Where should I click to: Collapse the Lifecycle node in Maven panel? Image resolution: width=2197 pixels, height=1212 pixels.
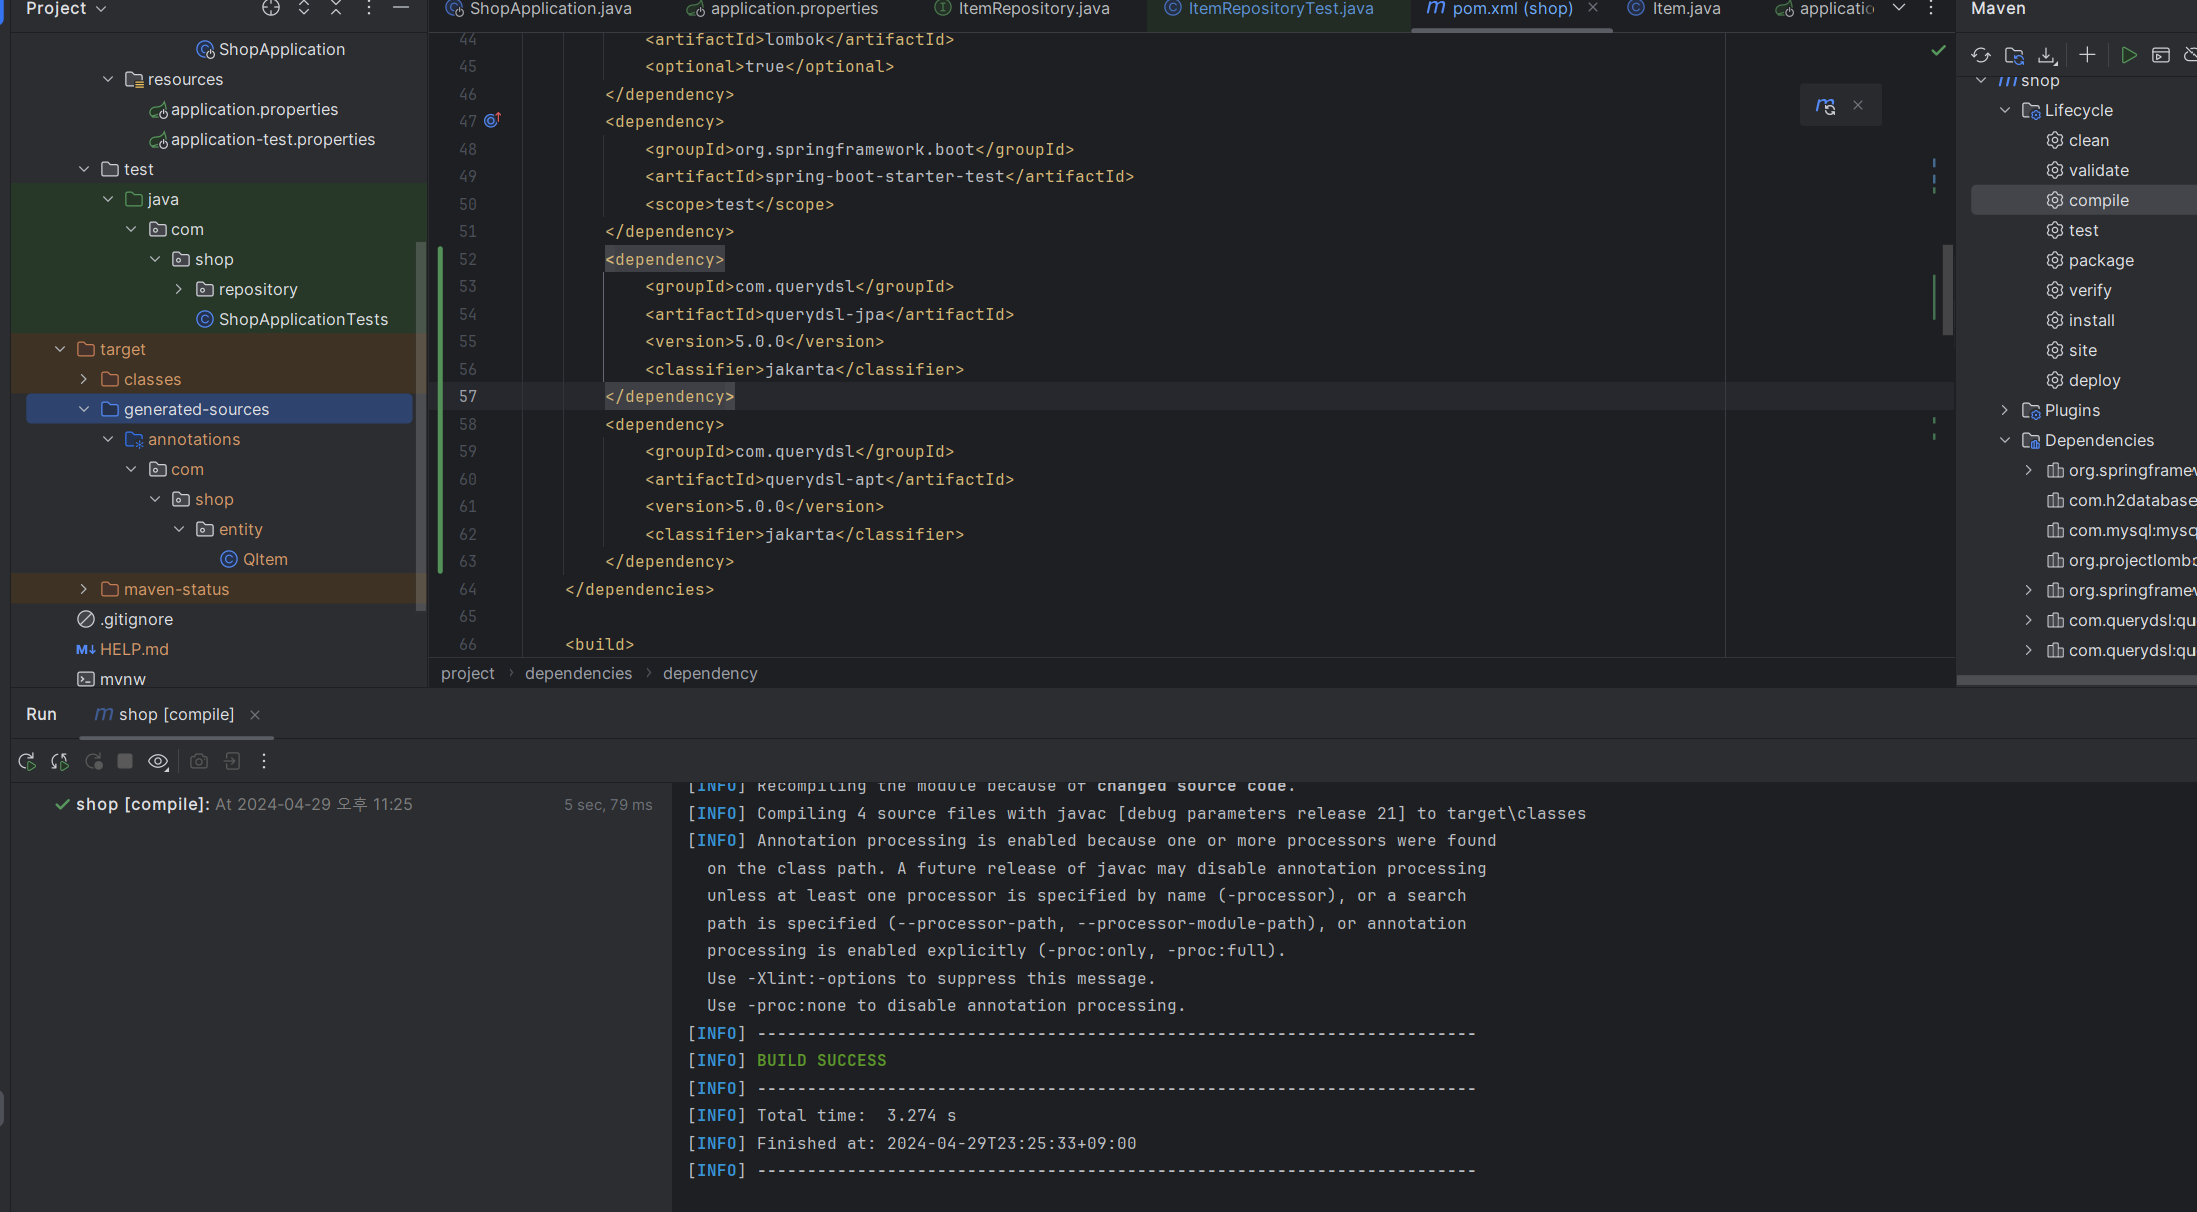pyautogui.click(x=2005, y=111)
